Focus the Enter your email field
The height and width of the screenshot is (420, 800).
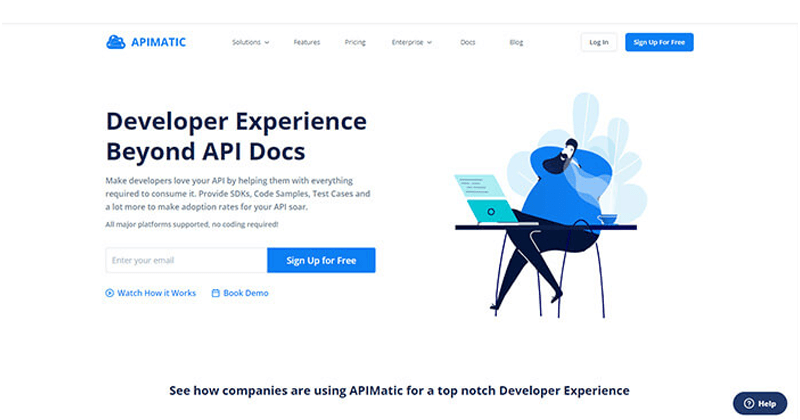pos(186,260)
